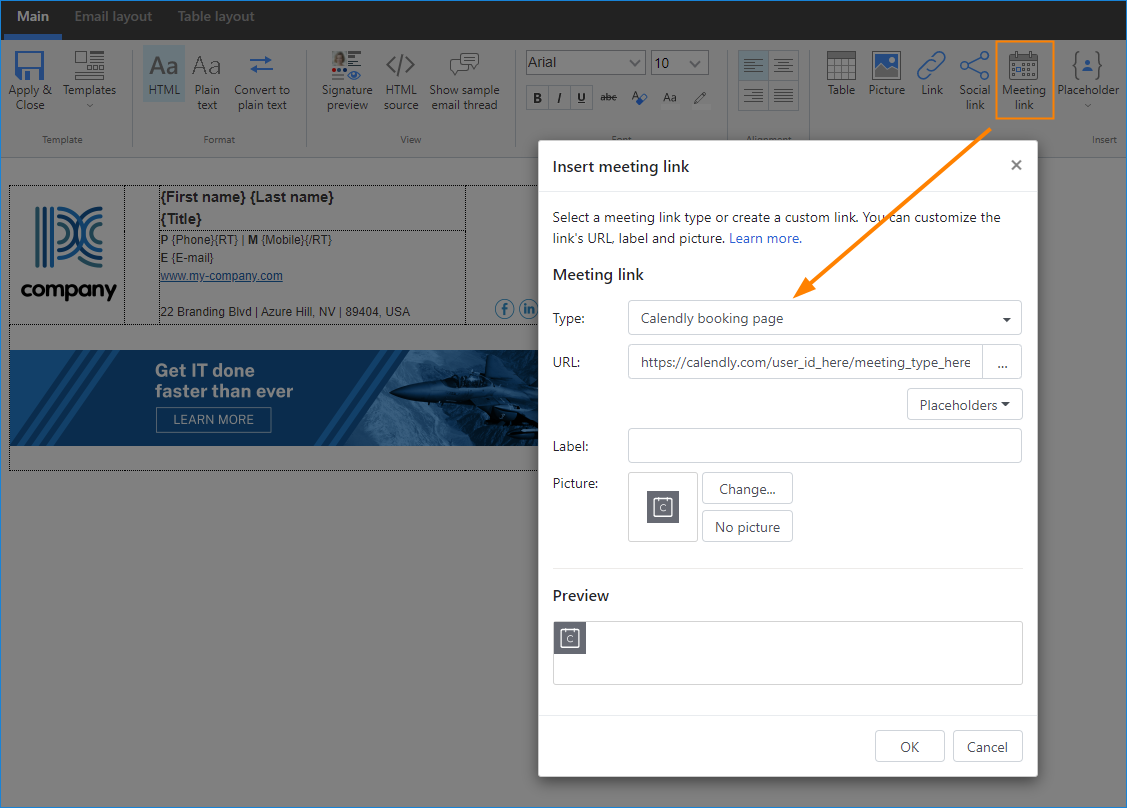Click into the Label input field

pyautogui.click(x=824, y=446)
